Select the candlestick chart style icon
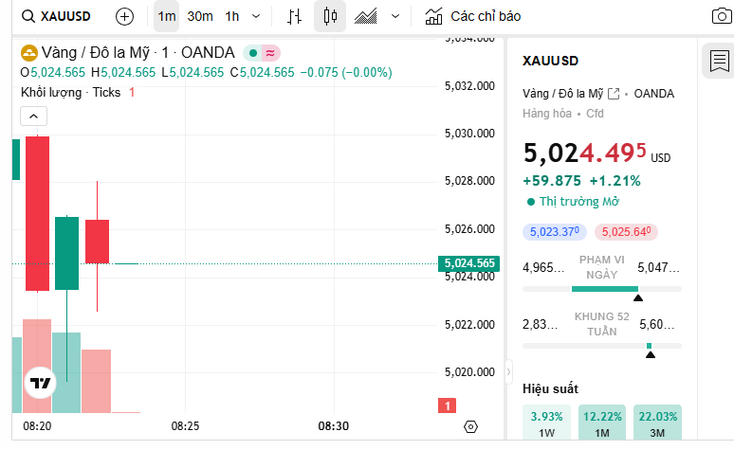The image size is (734, 450). click(331, 16)
